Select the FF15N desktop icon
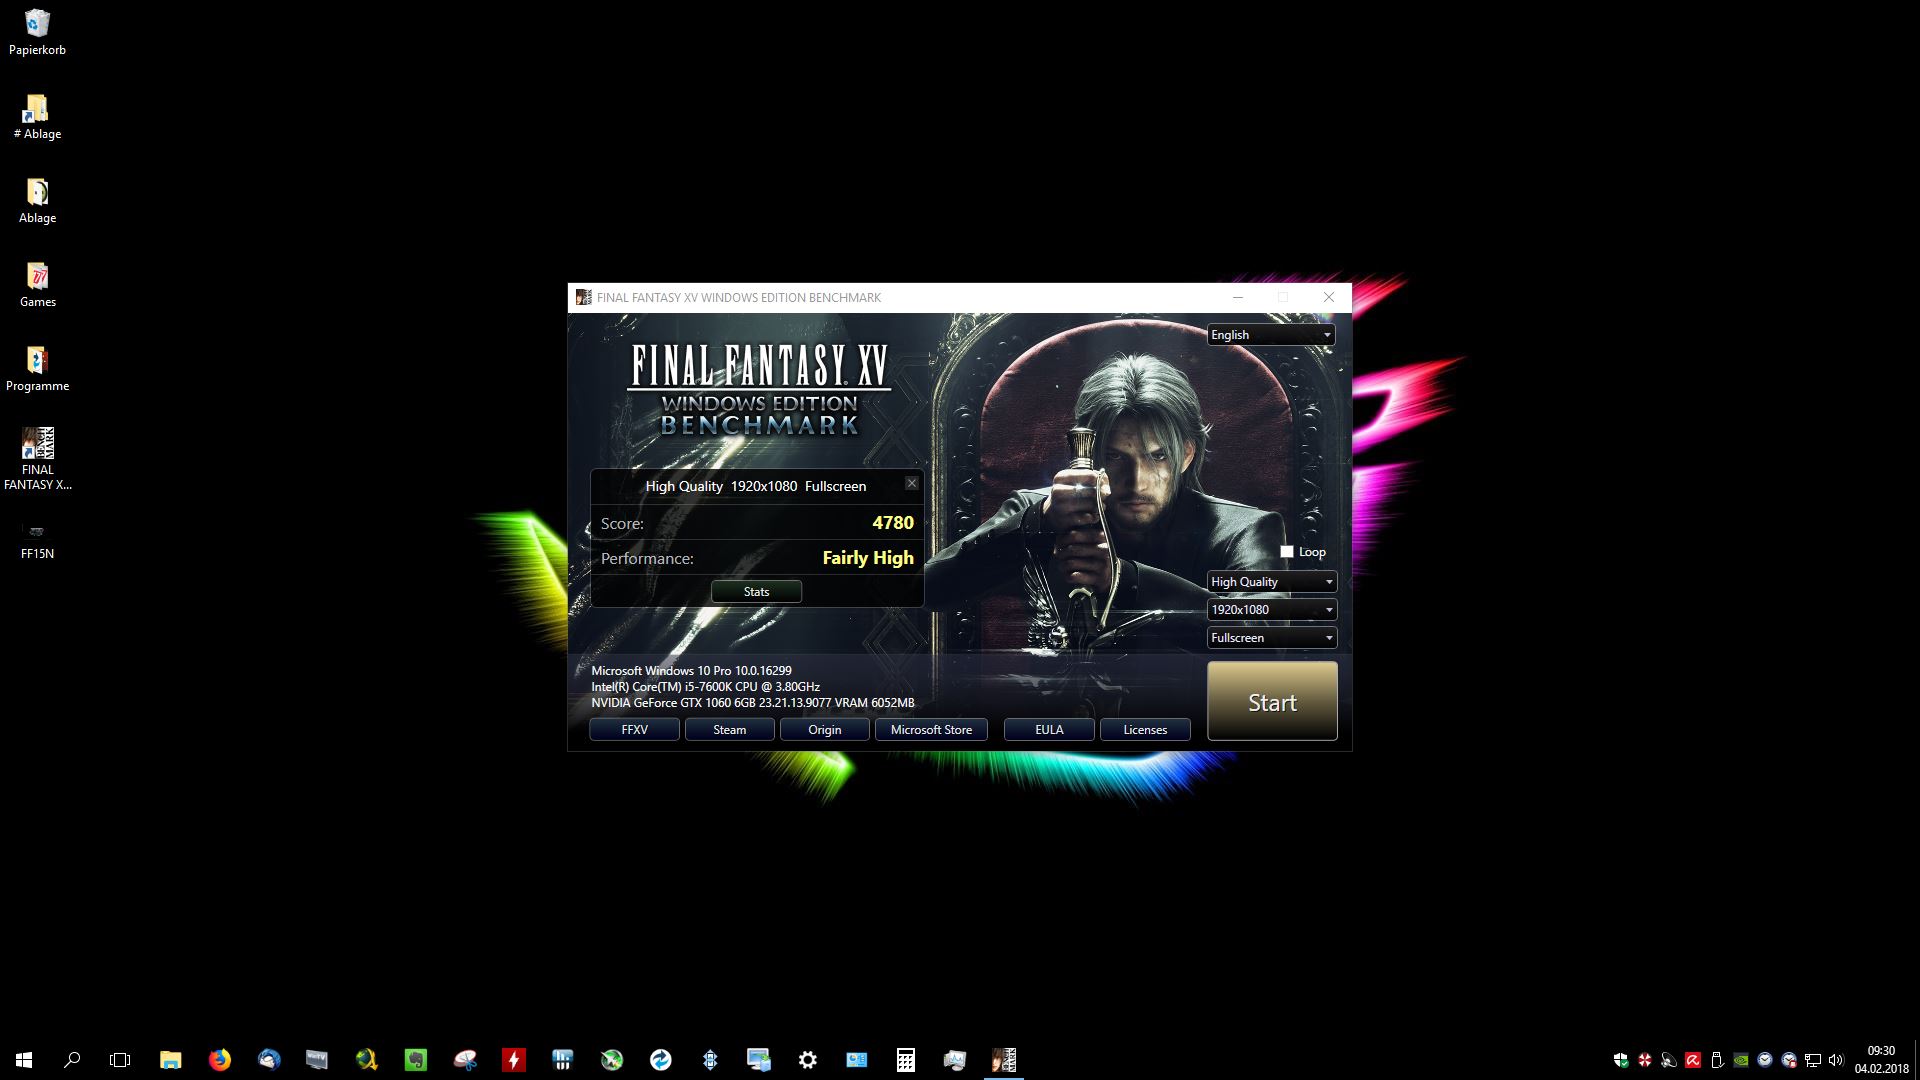The image size is (1920, 1080). pos(37,540)
